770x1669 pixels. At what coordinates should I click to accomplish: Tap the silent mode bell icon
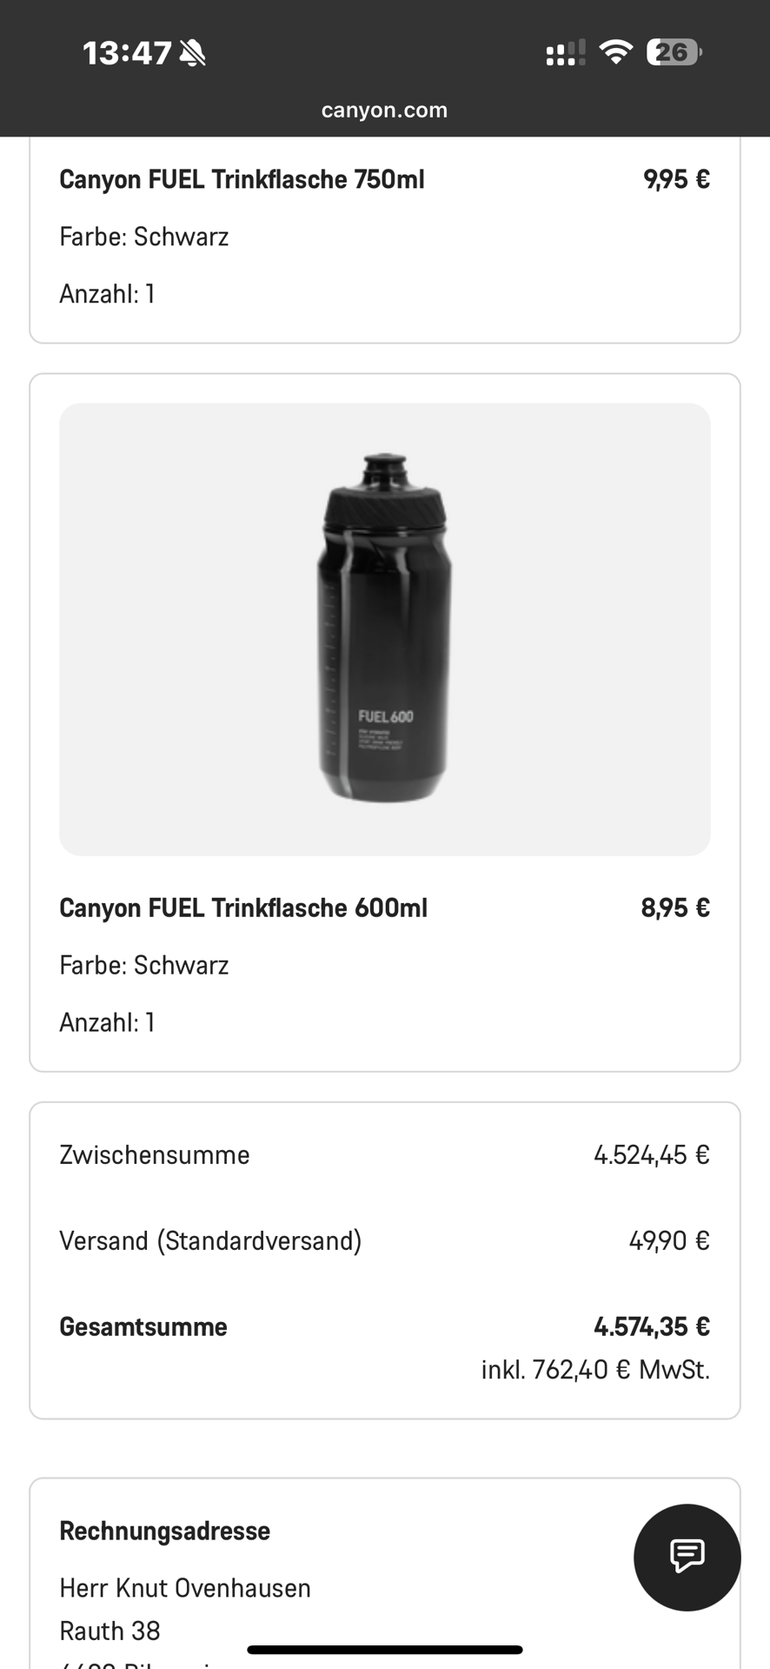coord(192,53)
